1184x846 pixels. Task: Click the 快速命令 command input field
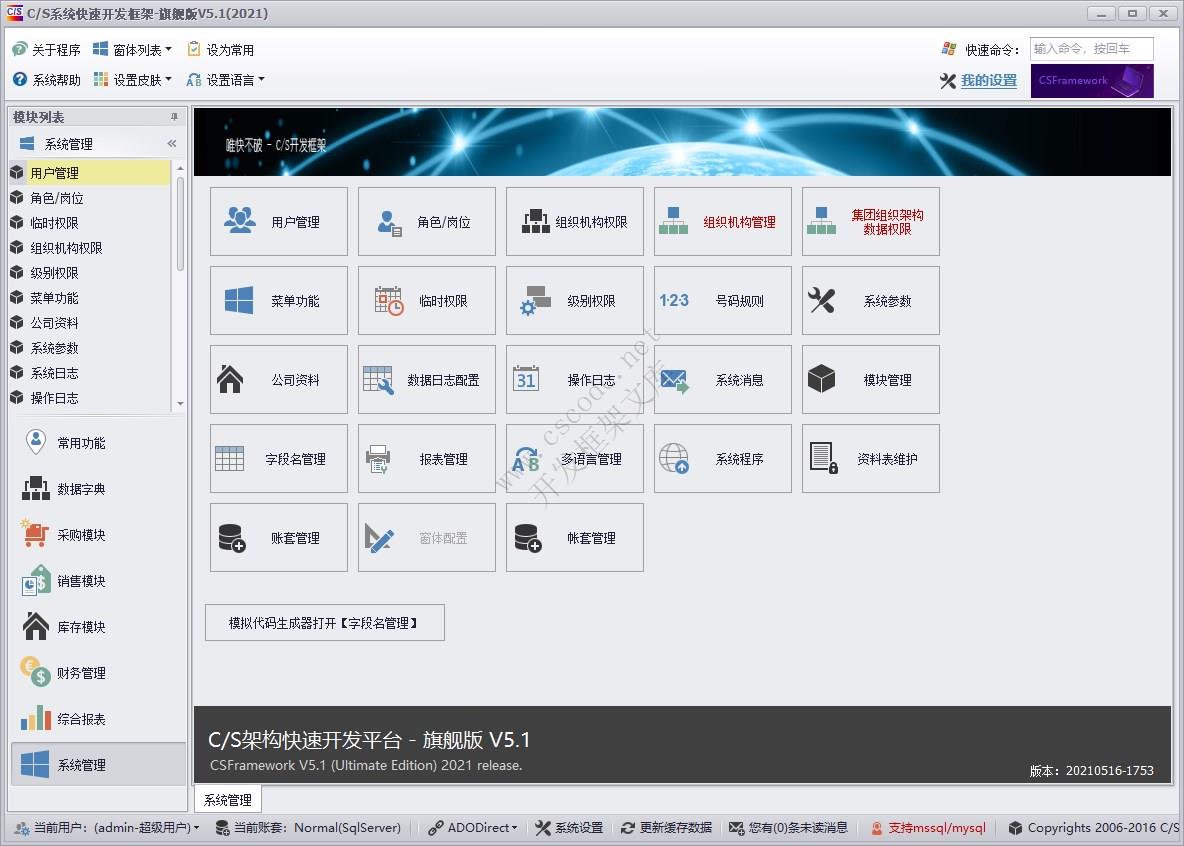pos(1091,48)
